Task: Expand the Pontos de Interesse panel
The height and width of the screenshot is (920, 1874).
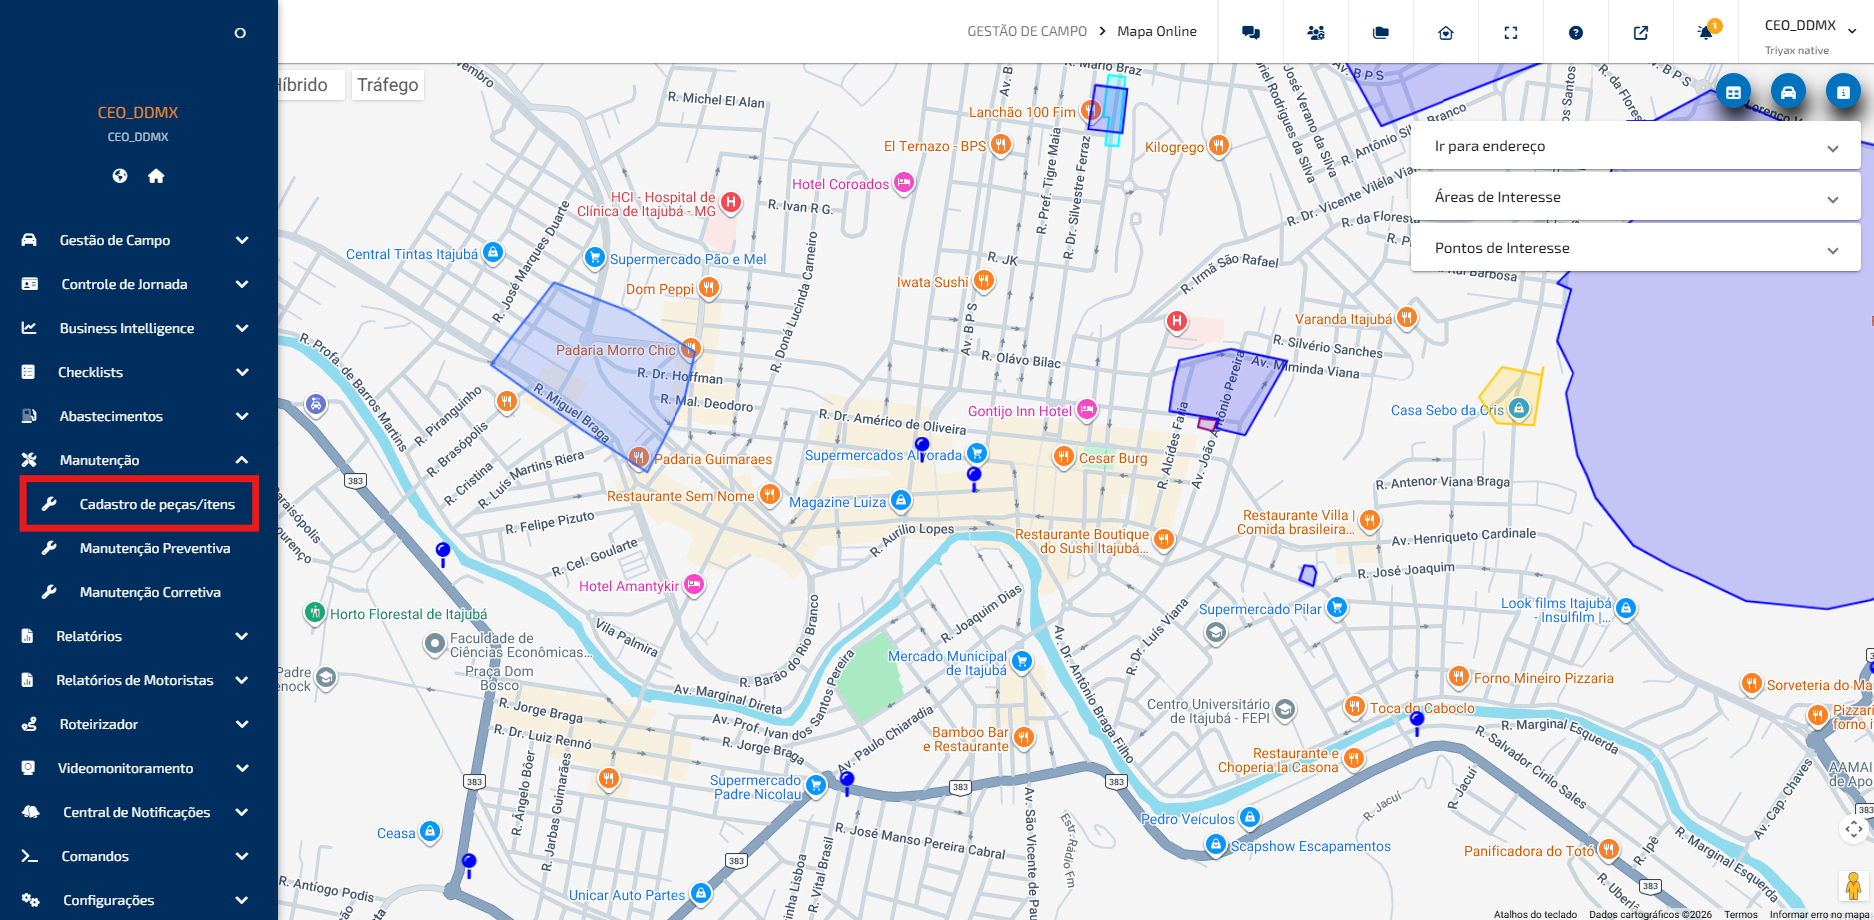Action: 1635,248
